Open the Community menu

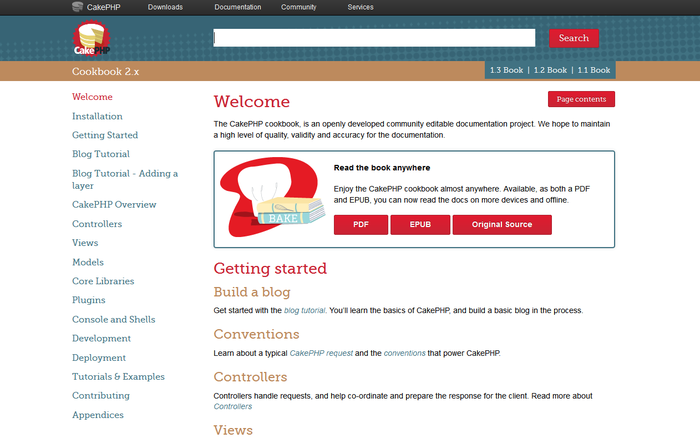[x=298, y=7]
